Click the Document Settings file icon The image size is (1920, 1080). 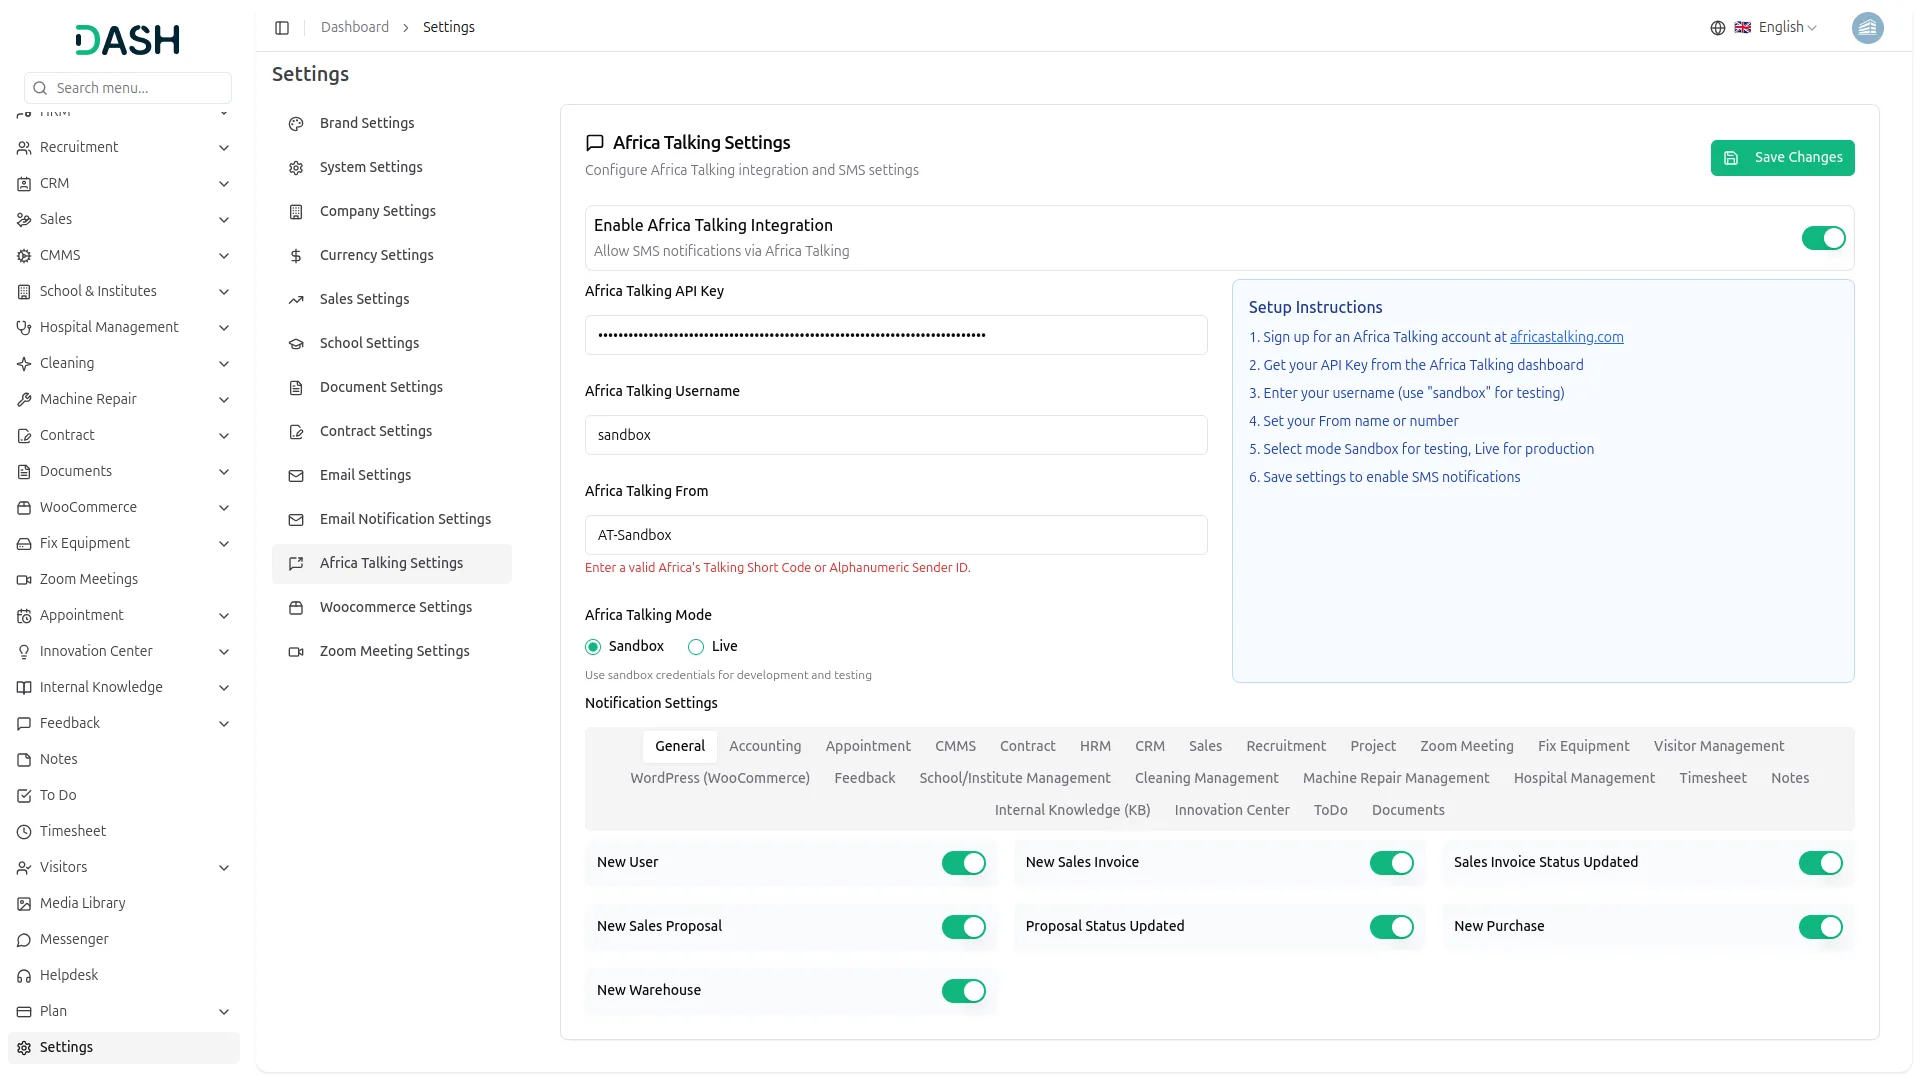click(x=296, y=388)
